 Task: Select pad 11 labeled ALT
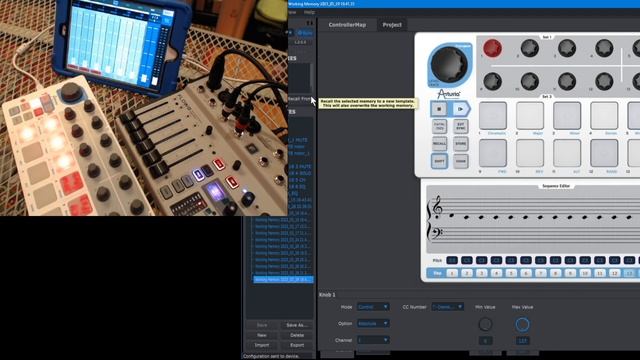pyautogui.click(x=567, y=153)
